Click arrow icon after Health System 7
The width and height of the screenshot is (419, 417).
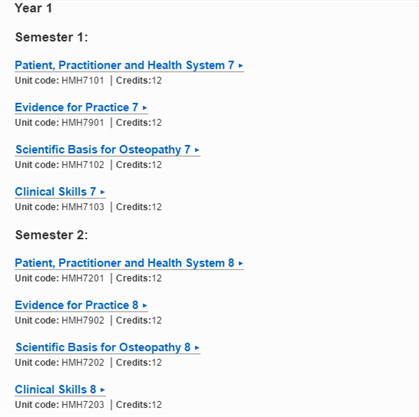241,66
